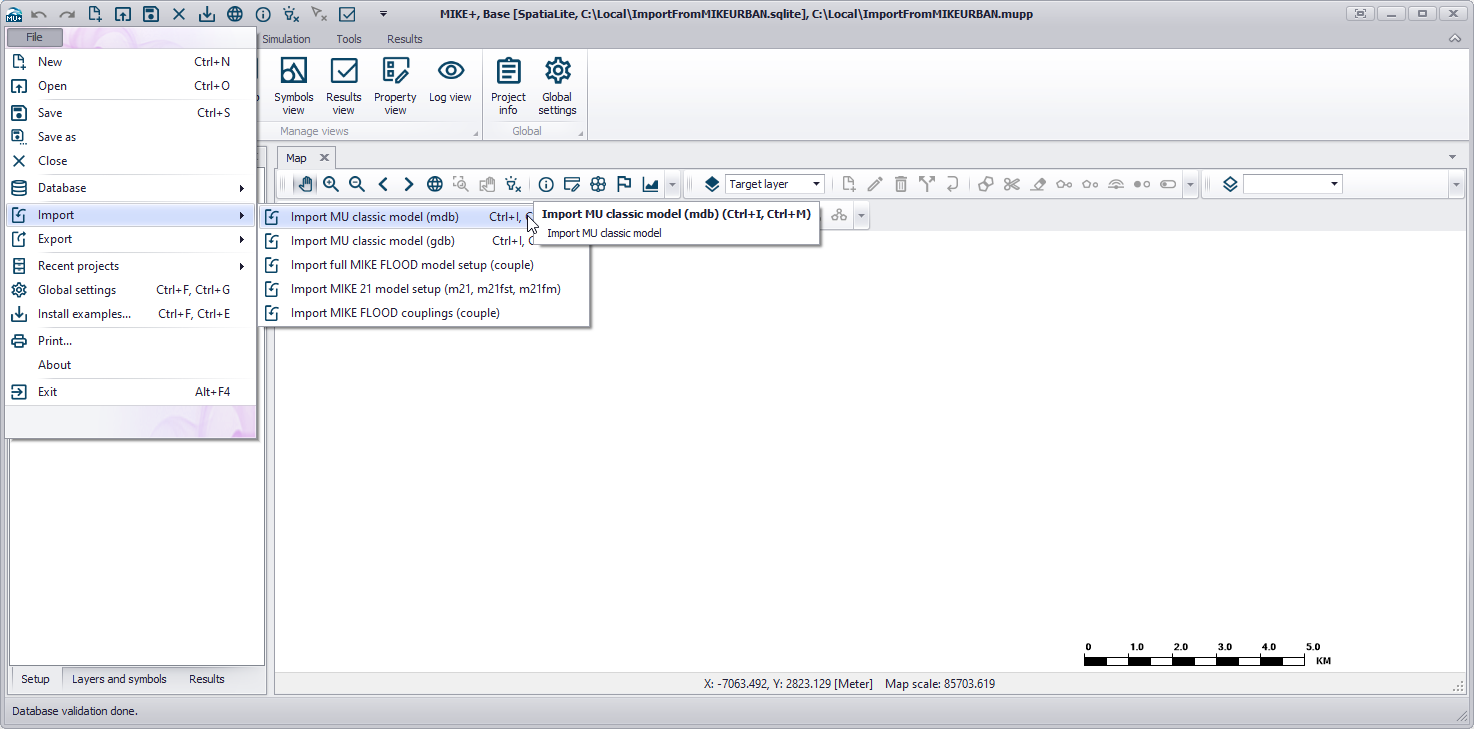Select the Pan hand tool
The image size is (1474, 729).
click(305, 184)
